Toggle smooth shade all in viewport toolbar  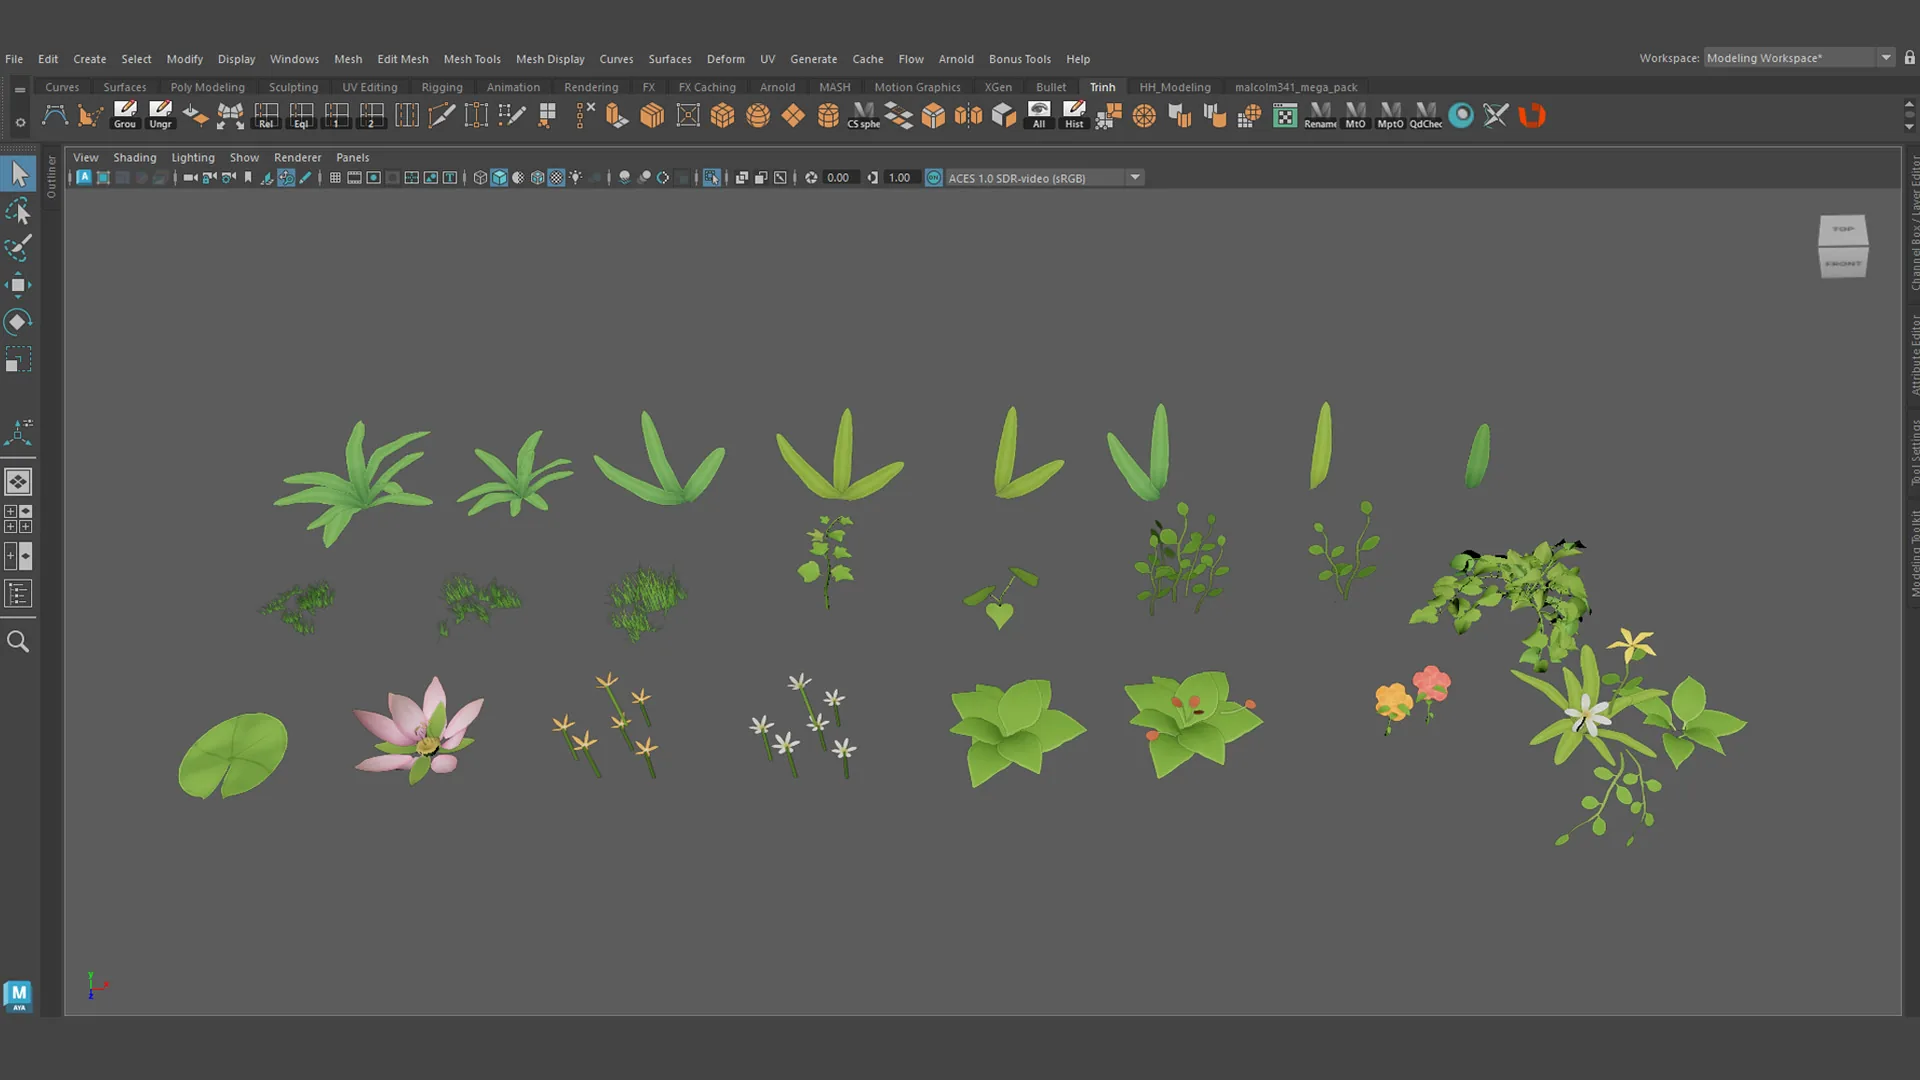point(499,178)
